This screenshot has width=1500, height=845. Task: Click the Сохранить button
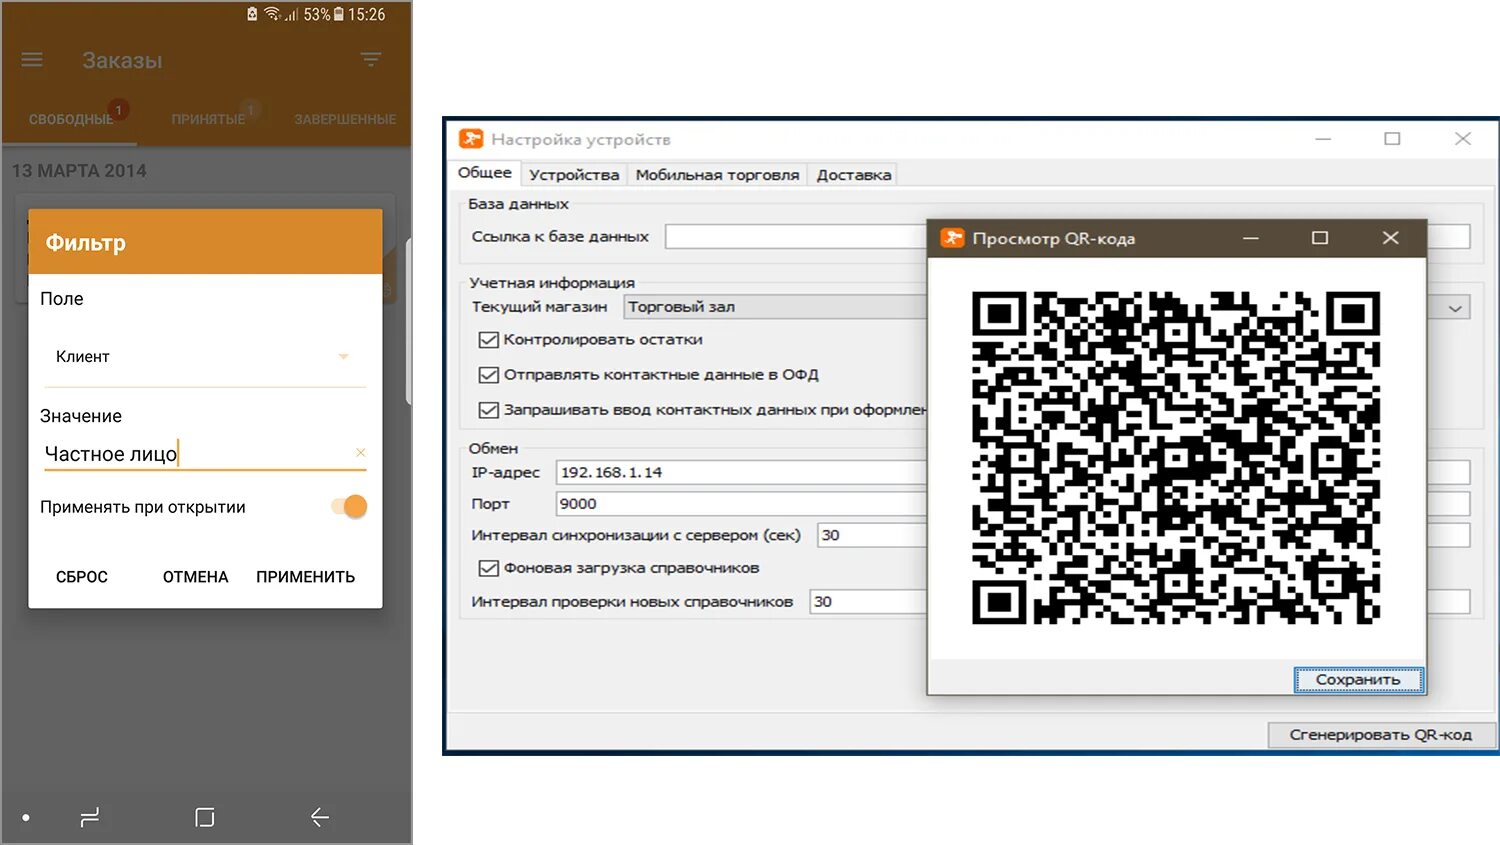coord(1358,680)
